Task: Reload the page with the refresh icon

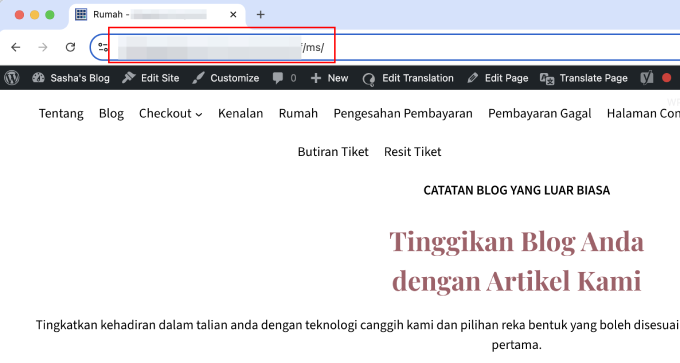Action: point(70,47)
